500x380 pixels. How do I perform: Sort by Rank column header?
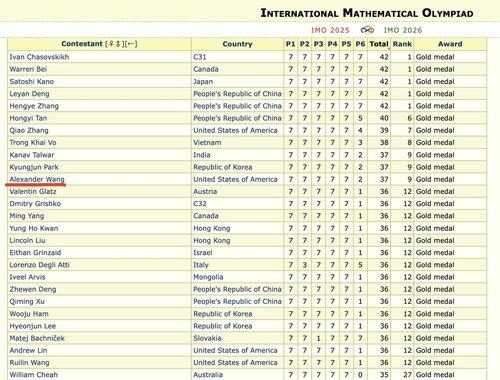(402, 44)
